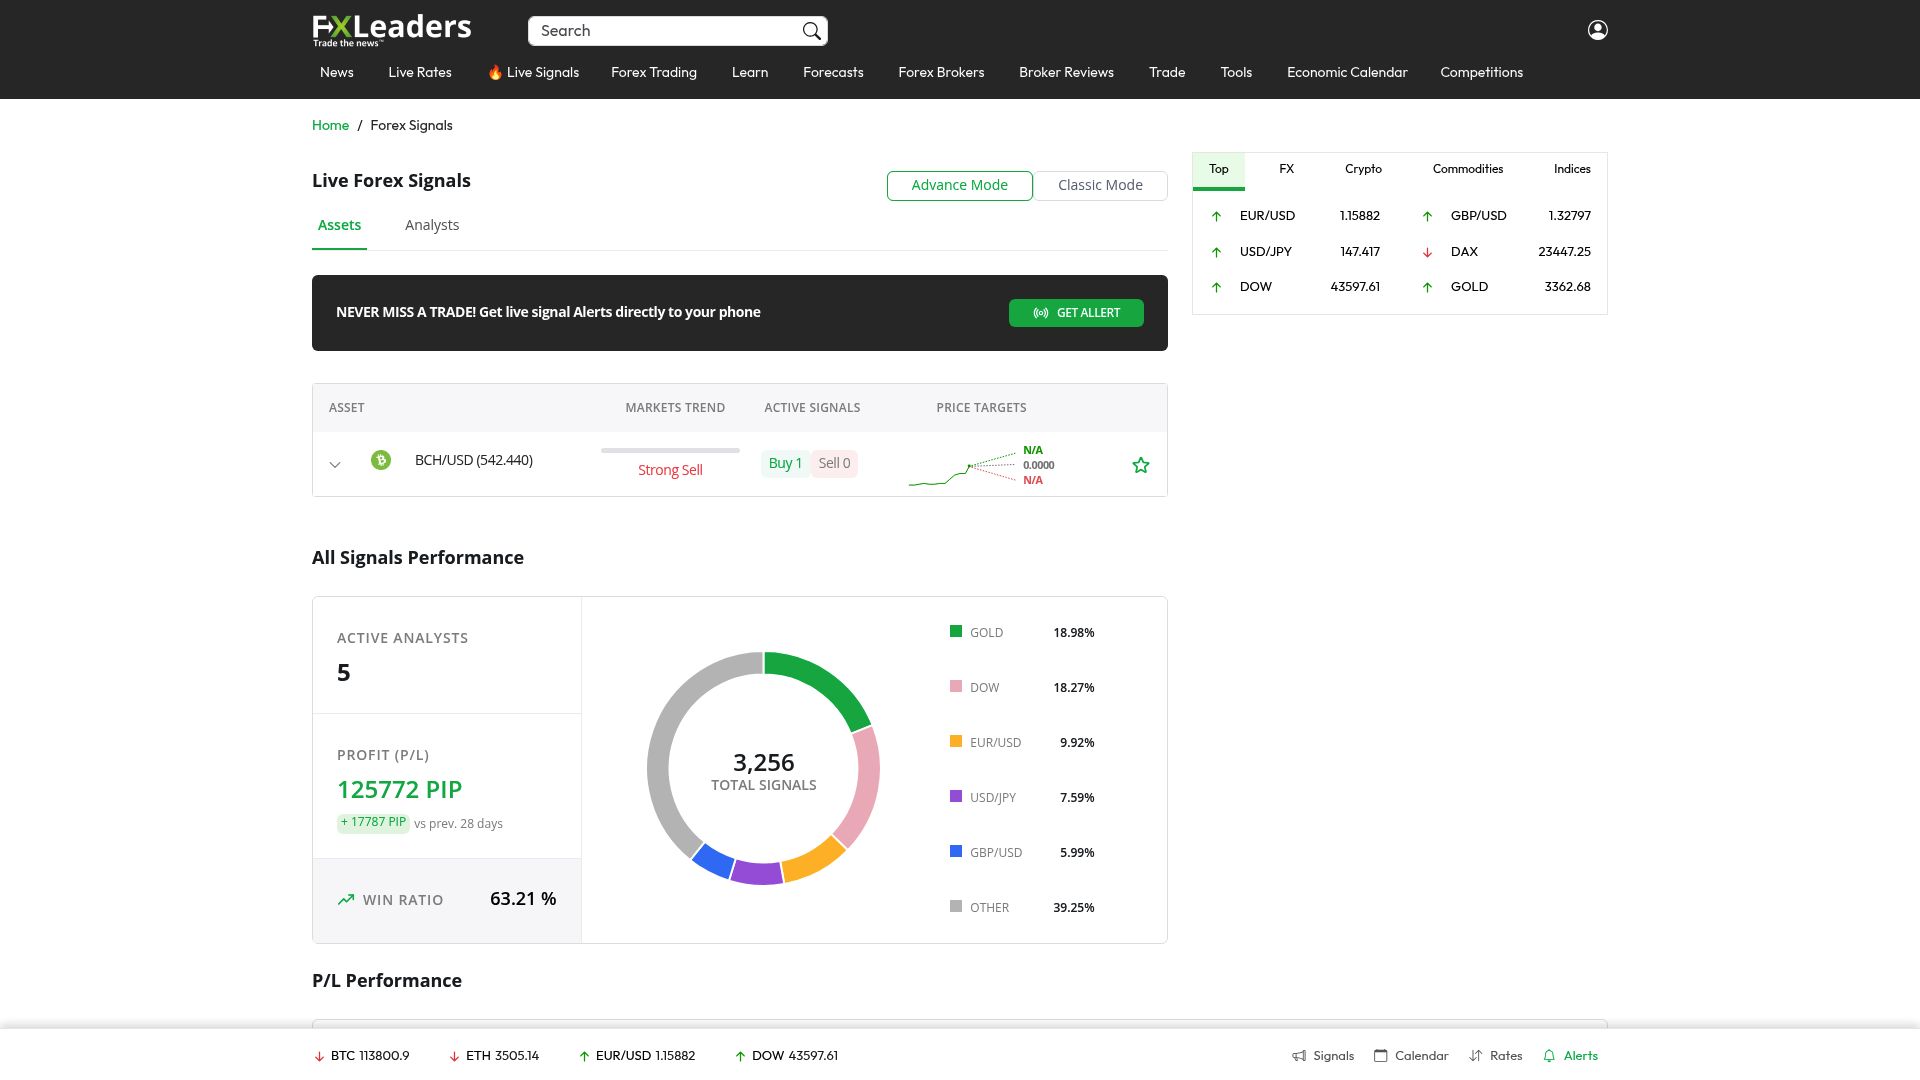The height and width of the screenshot is (1080, 1920).
Task: Click the Calendar icon in bottom bar
Action: tap(1381, 1056)
